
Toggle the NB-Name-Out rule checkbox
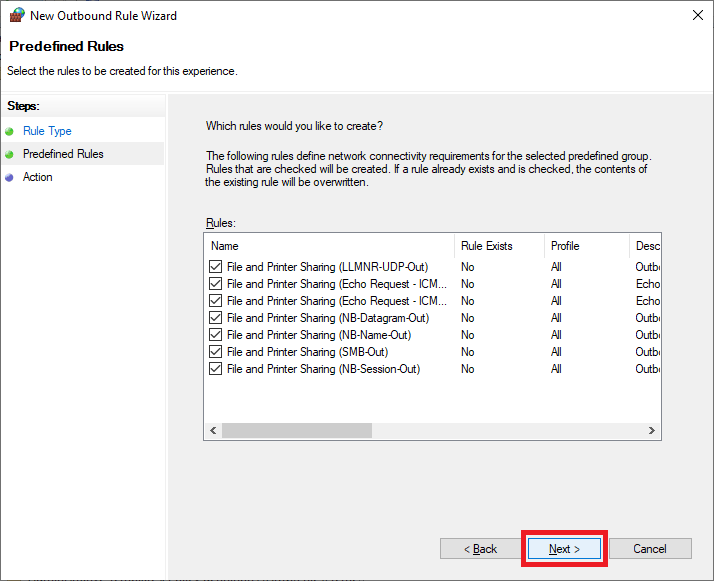[x=216, y=335]
